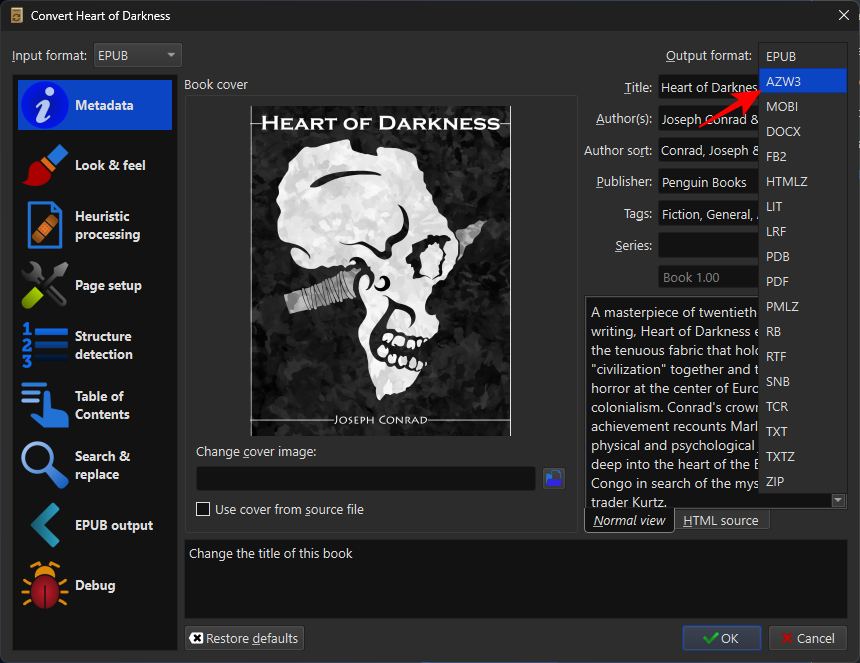Choose ZIP as the output format
Image resolution: width=860 pixels, height=663 pixels.
[x=803, y=481]
